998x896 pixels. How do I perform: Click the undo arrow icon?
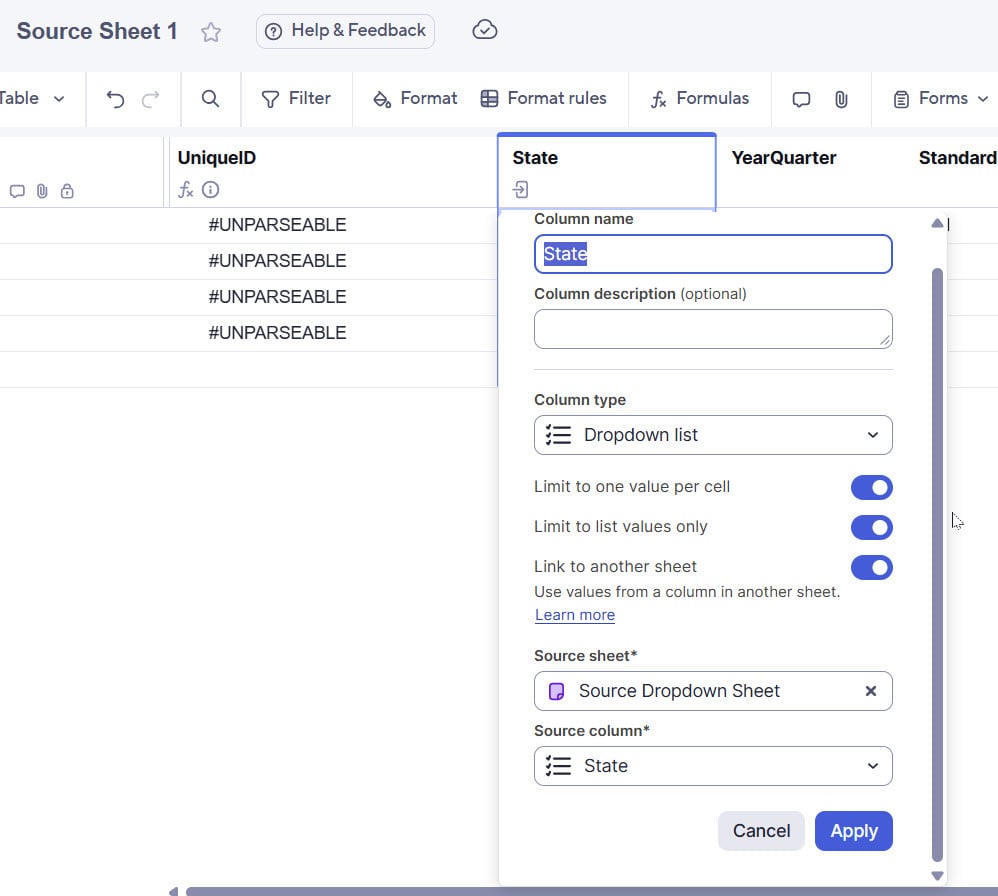coord(116,99)
